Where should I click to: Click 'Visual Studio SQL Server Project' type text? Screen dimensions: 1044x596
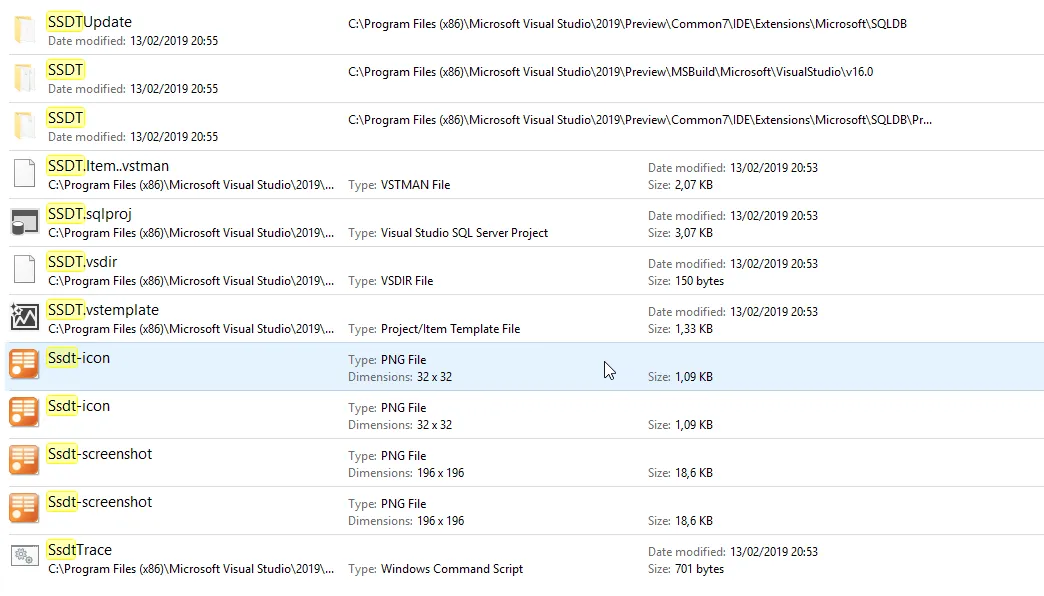pyautogui.click(x=464, y=233)
